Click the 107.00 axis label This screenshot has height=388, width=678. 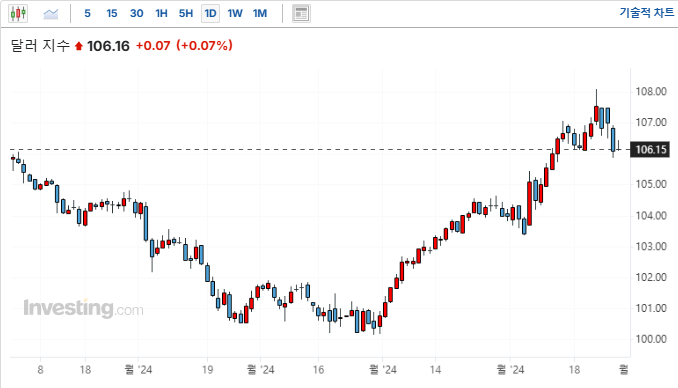pyautogui.click(x=651, y=122)
